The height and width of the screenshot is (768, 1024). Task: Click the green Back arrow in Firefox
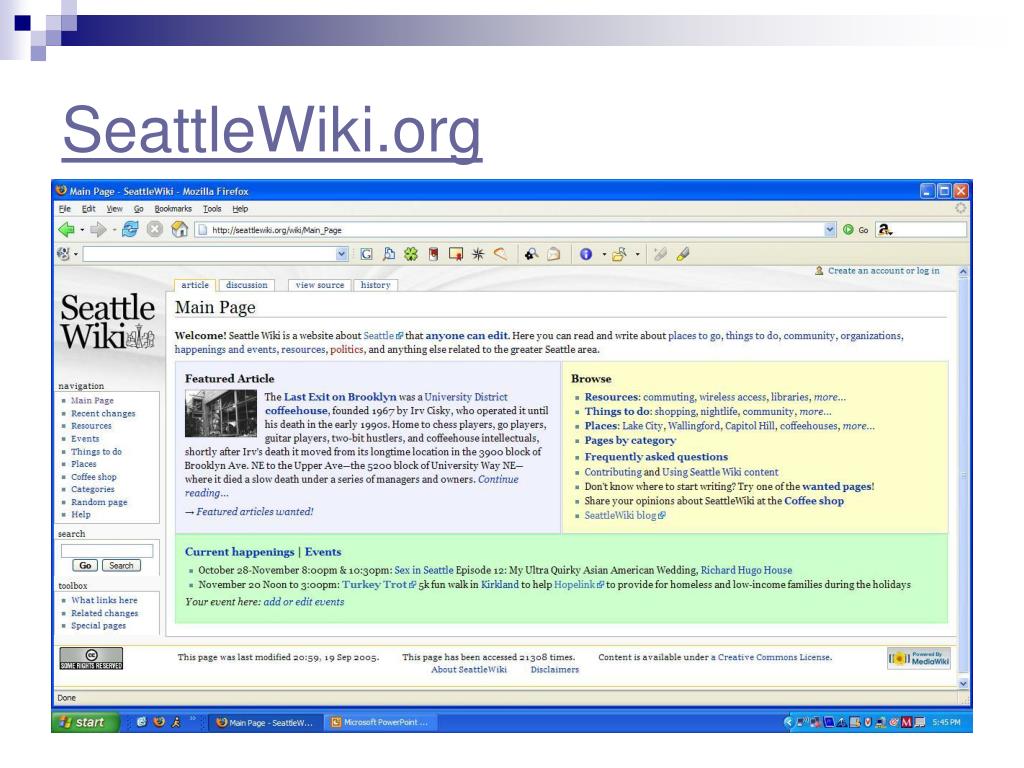(x=66, y=230)
